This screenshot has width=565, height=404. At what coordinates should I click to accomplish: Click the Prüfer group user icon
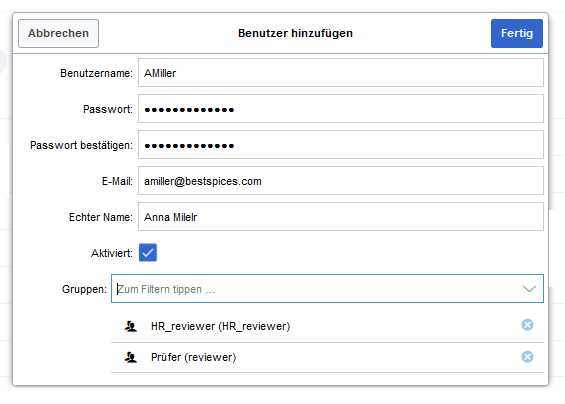[x=131, y=358]
